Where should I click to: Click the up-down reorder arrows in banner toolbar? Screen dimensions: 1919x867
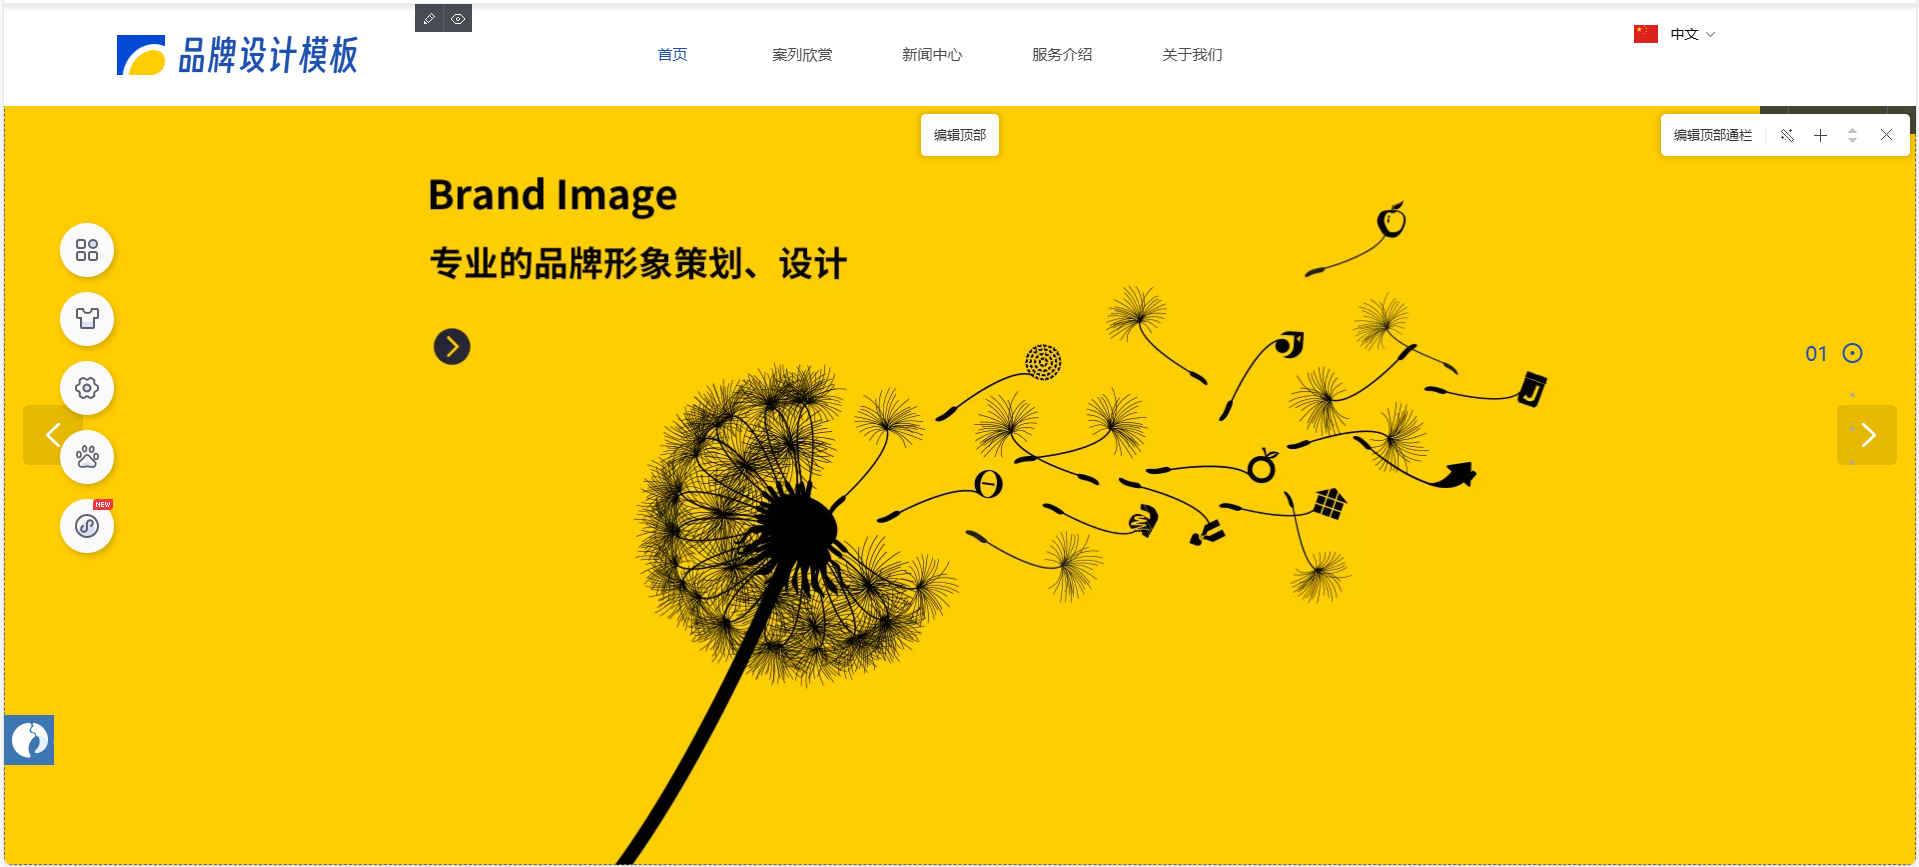pos(1853,135)
